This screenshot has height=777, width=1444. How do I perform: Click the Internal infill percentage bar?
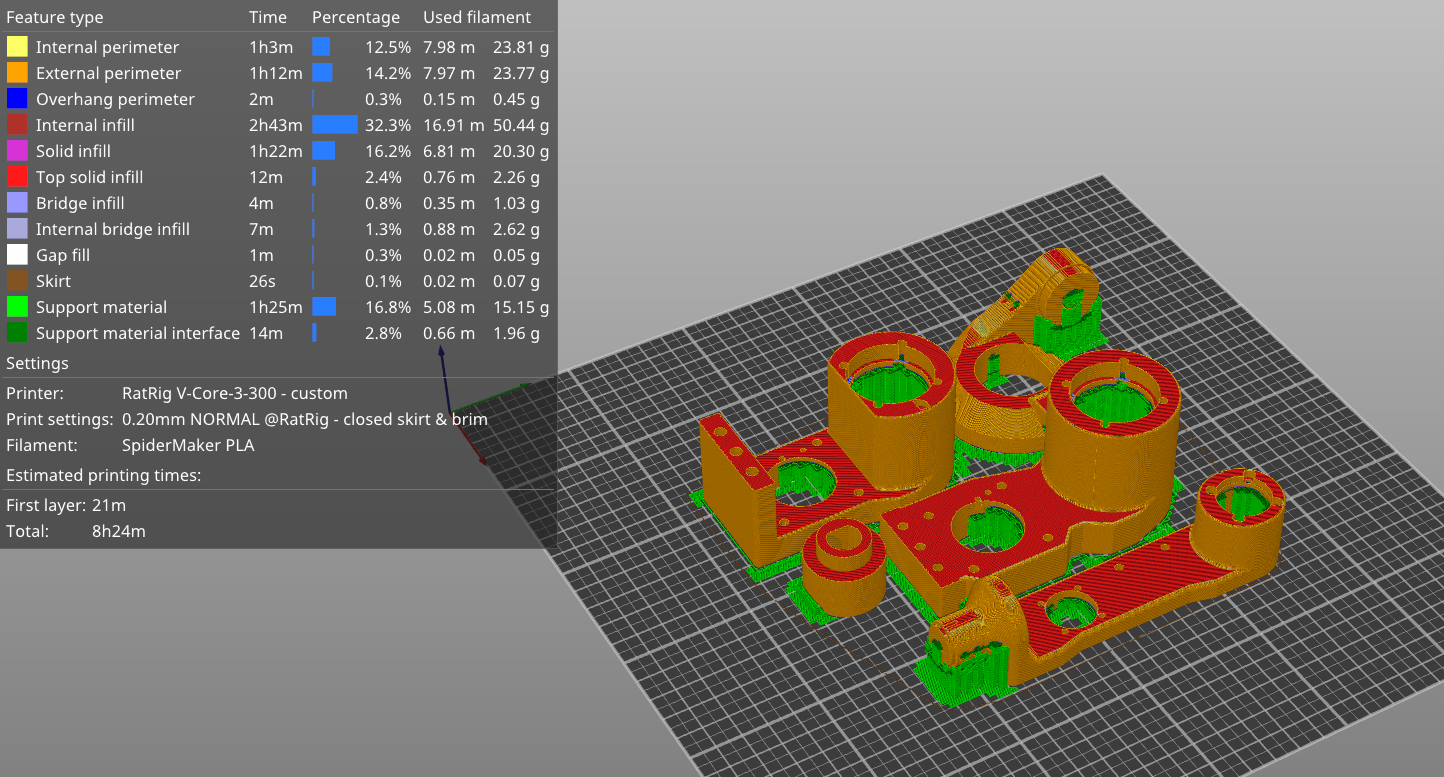(335, 125)
